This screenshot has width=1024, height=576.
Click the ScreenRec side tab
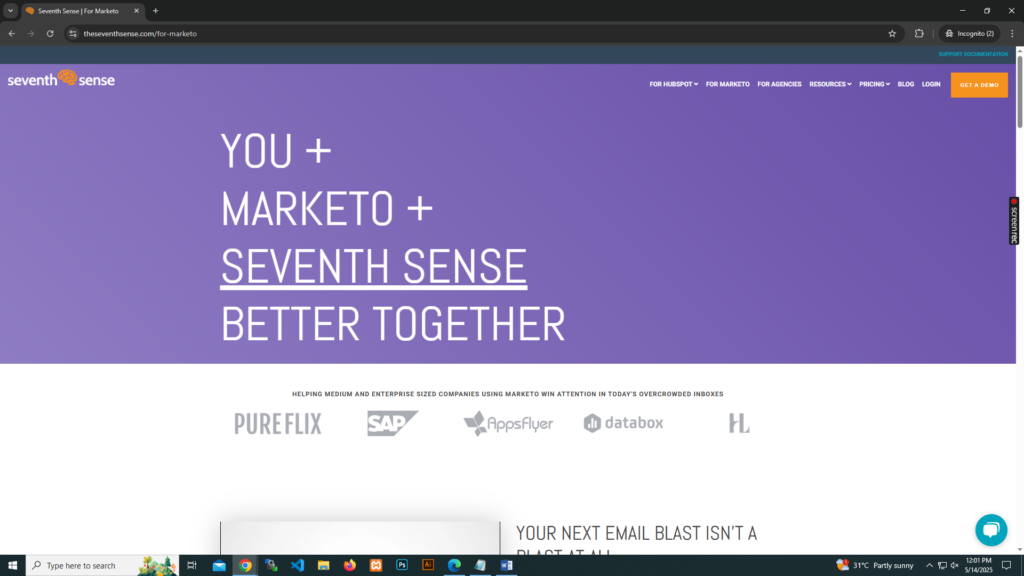point(1014,221)
